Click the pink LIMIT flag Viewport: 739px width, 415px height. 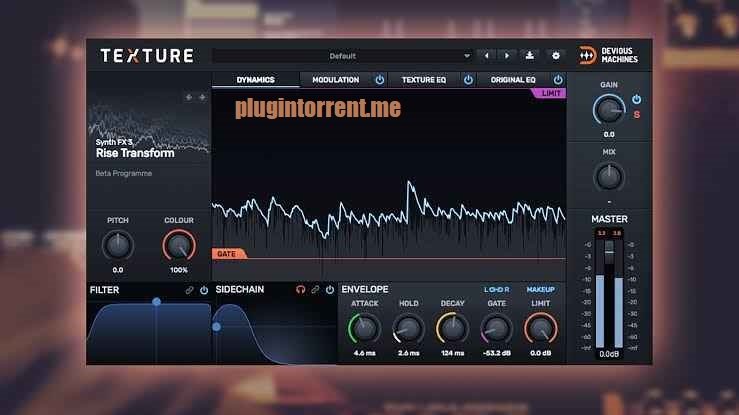550,93
